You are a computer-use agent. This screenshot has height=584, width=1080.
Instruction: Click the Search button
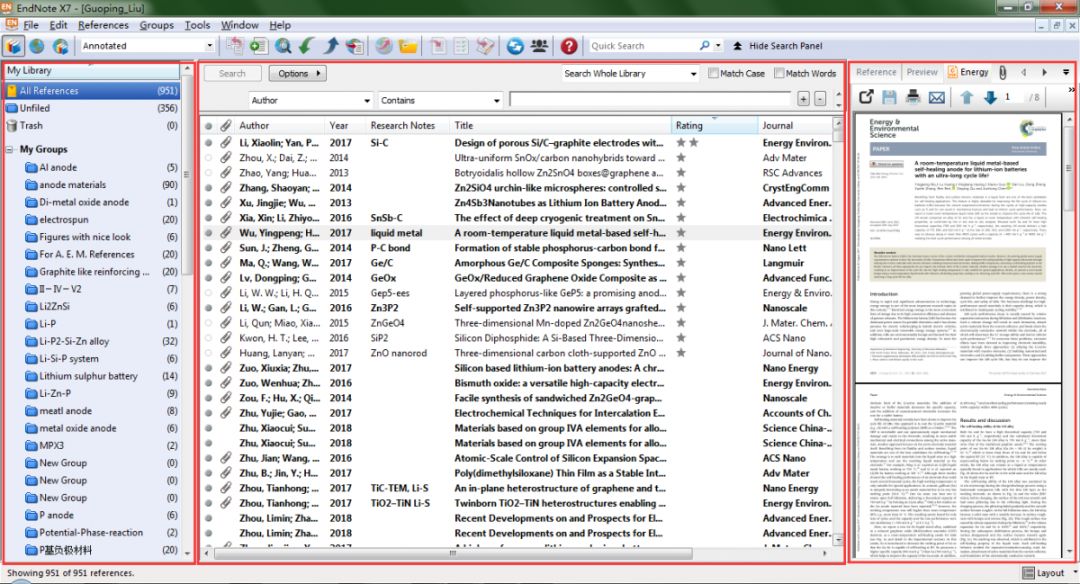click(233, 72)
